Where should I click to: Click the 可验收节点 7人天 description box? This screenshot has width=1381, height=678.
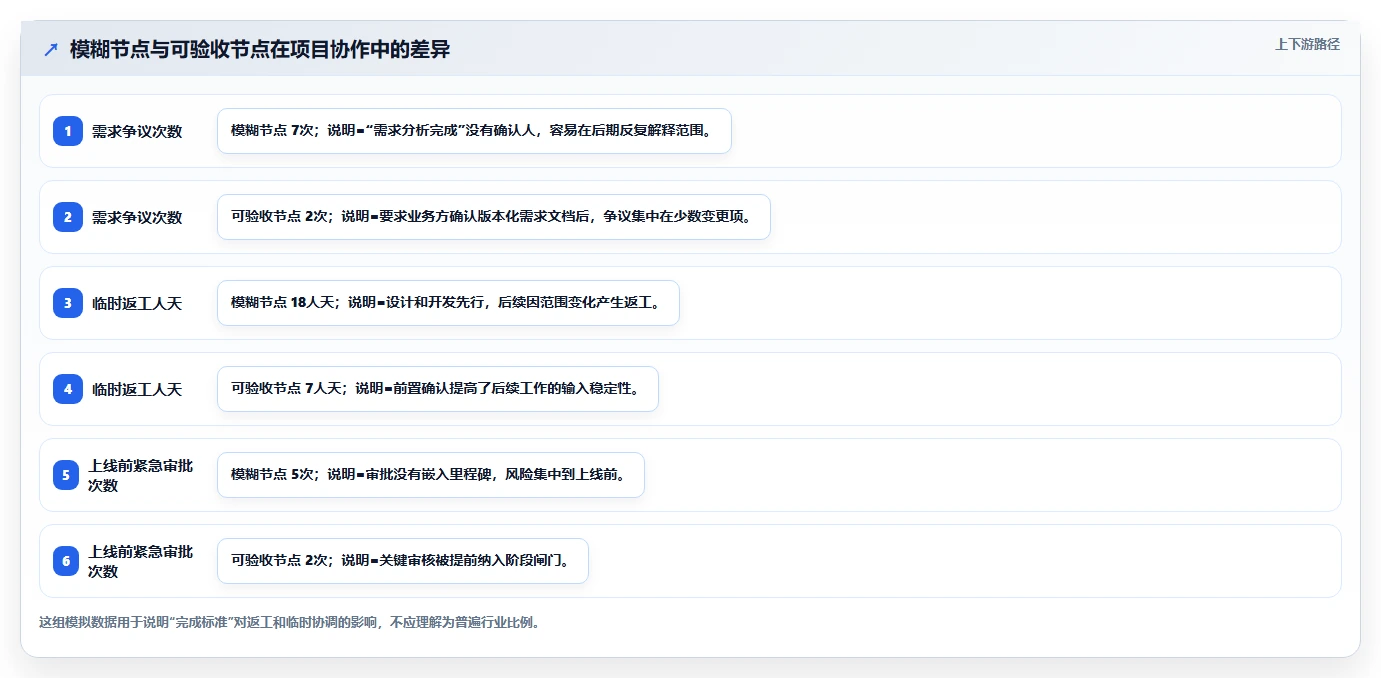pyautogui.click(x=438, y=389)
